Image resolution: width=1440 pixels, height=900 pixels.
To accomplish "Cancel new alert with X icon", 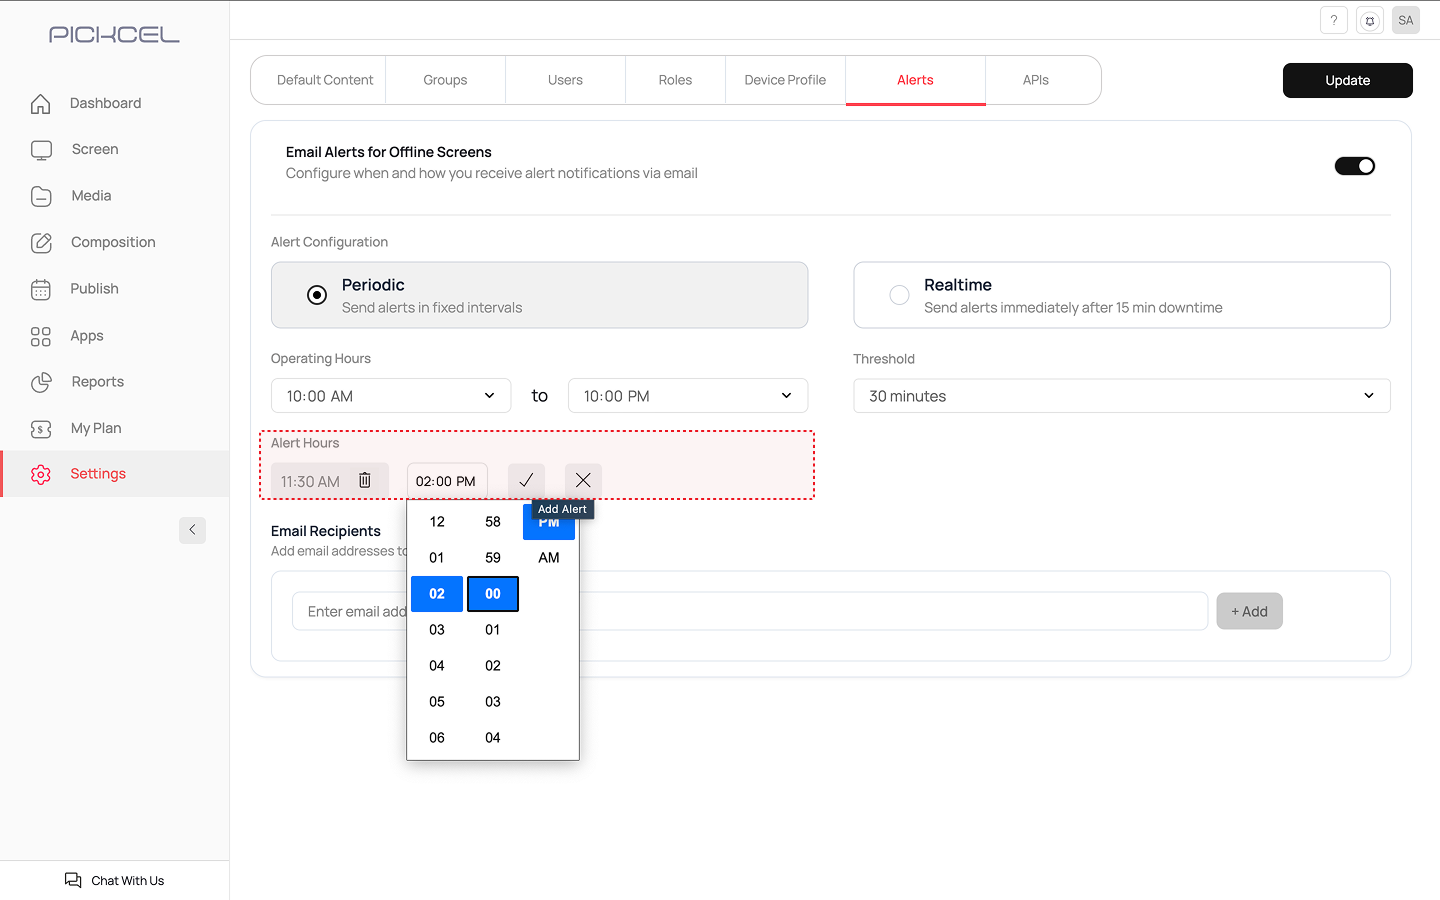I will click(583, 481).
